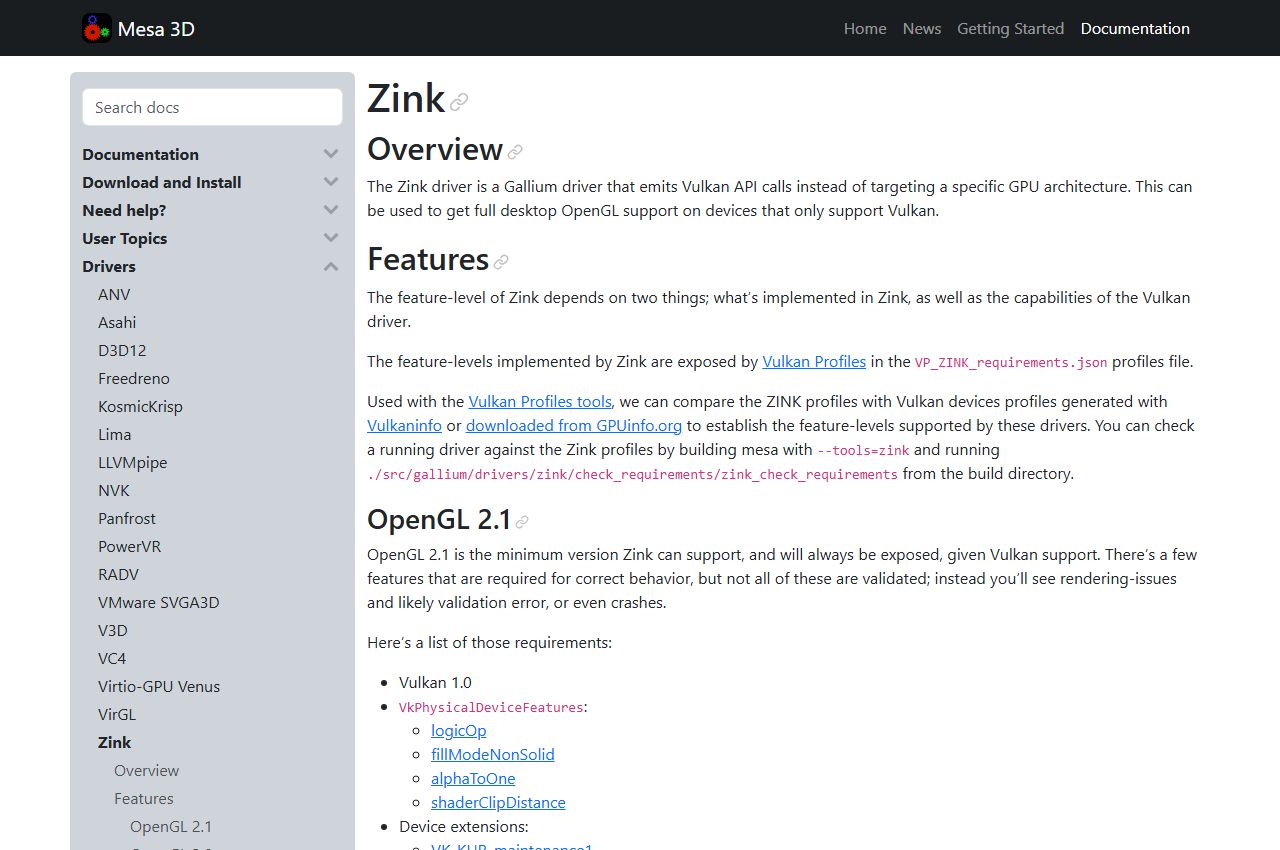Screen dimensions: 1280x850
Task: Click the zink_check_requirements path code text
Action: [x=632, y=474]
